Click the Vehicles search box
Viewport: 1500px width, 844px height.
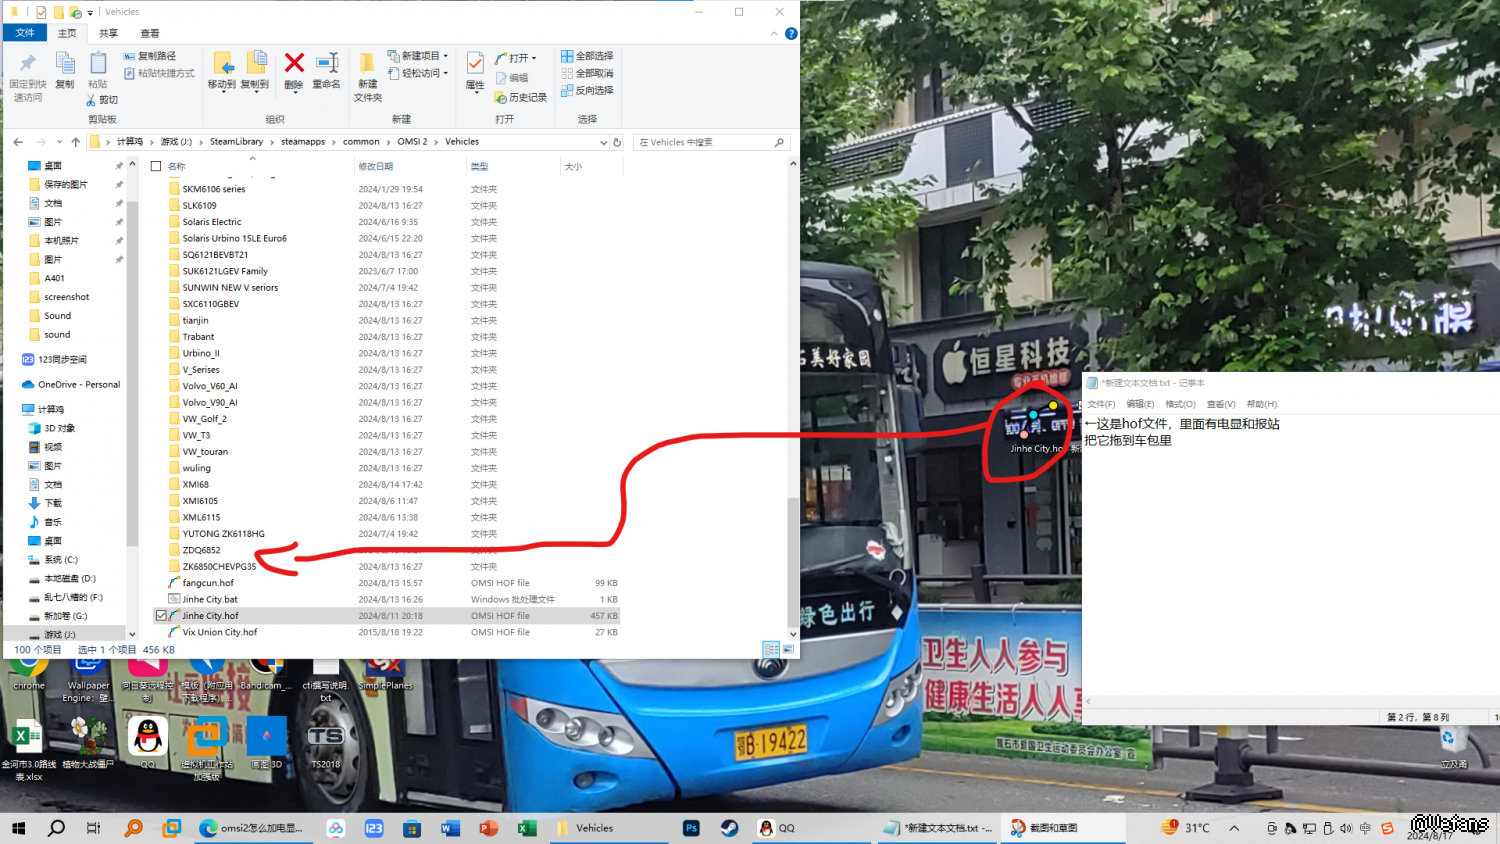point(711,142)
